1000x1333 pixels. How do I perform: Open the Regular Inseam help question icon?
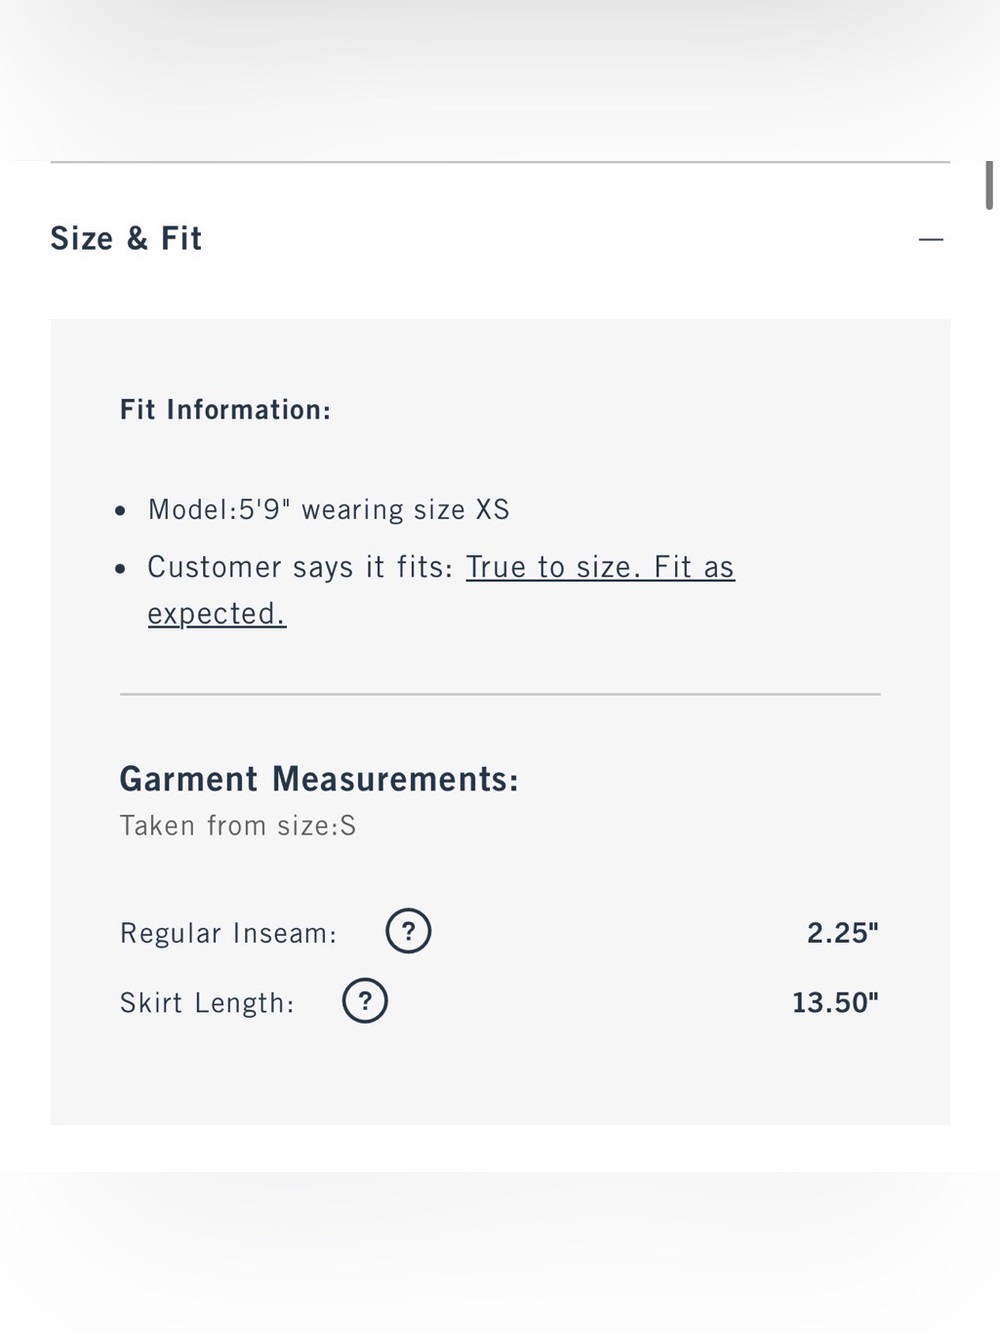[x=408, y=931]
